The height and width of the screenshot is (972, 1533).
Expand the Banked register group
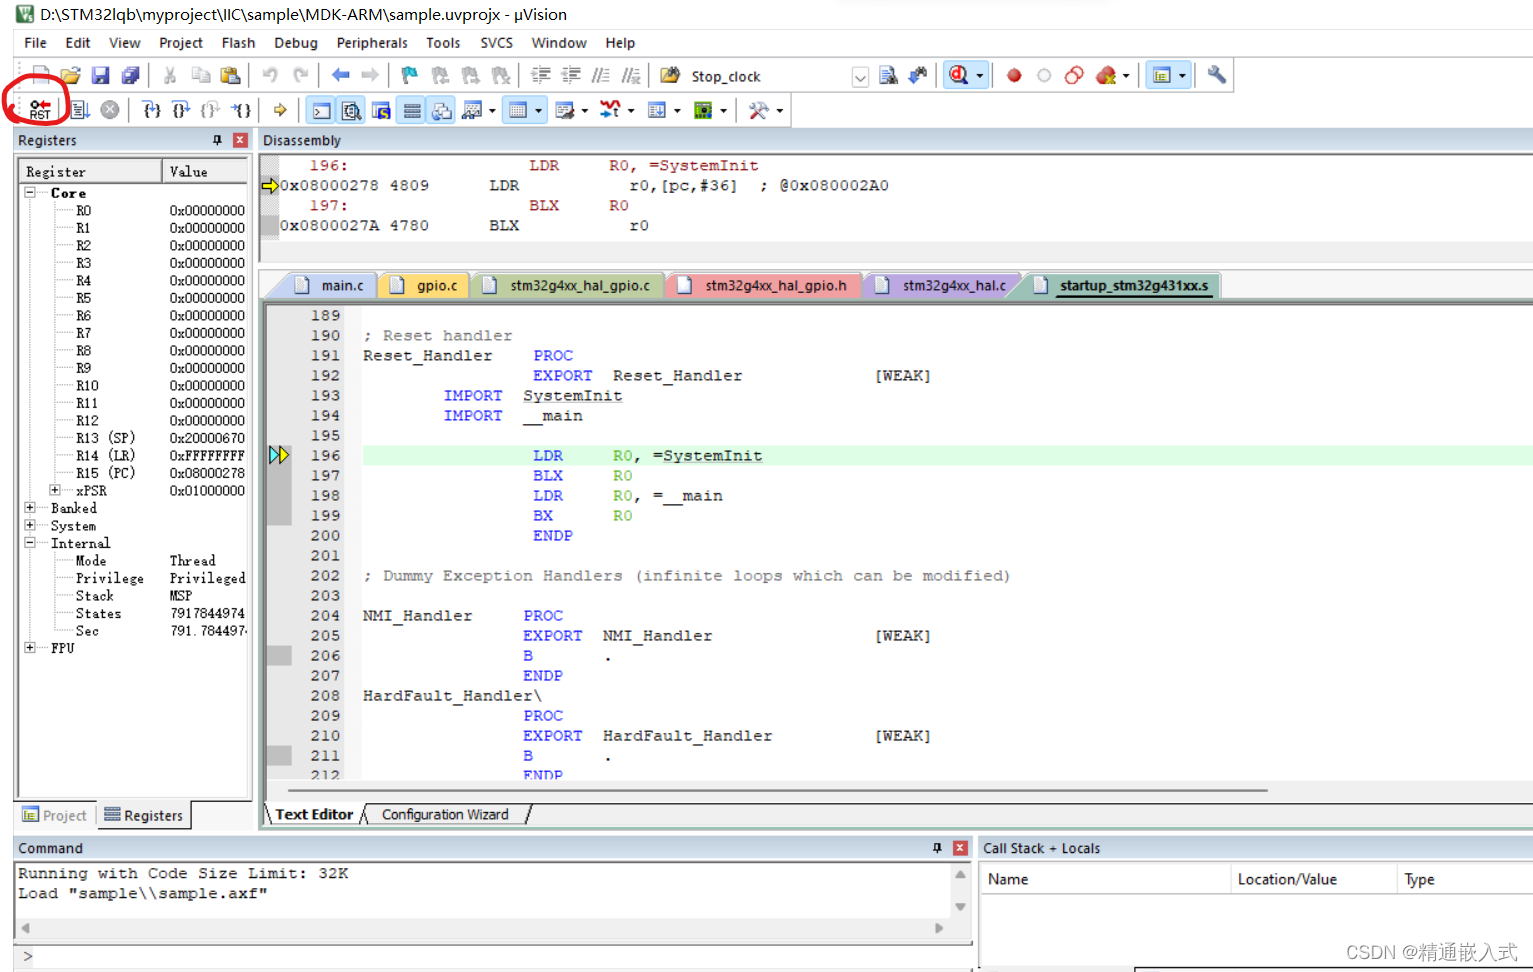coord(30,508)
